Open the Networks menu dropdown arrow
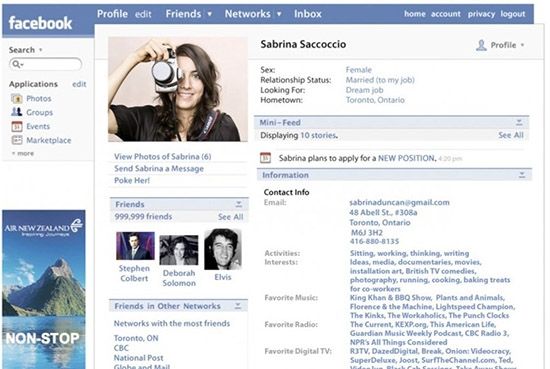550x369 pixels. coord(279,14)
